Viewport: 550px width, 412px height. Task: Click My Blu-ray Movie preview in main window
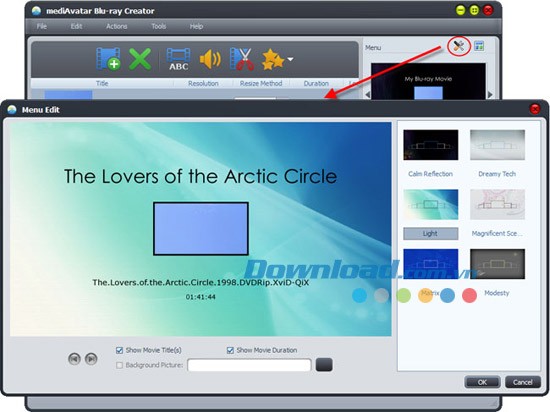click(x=428, y=81)
